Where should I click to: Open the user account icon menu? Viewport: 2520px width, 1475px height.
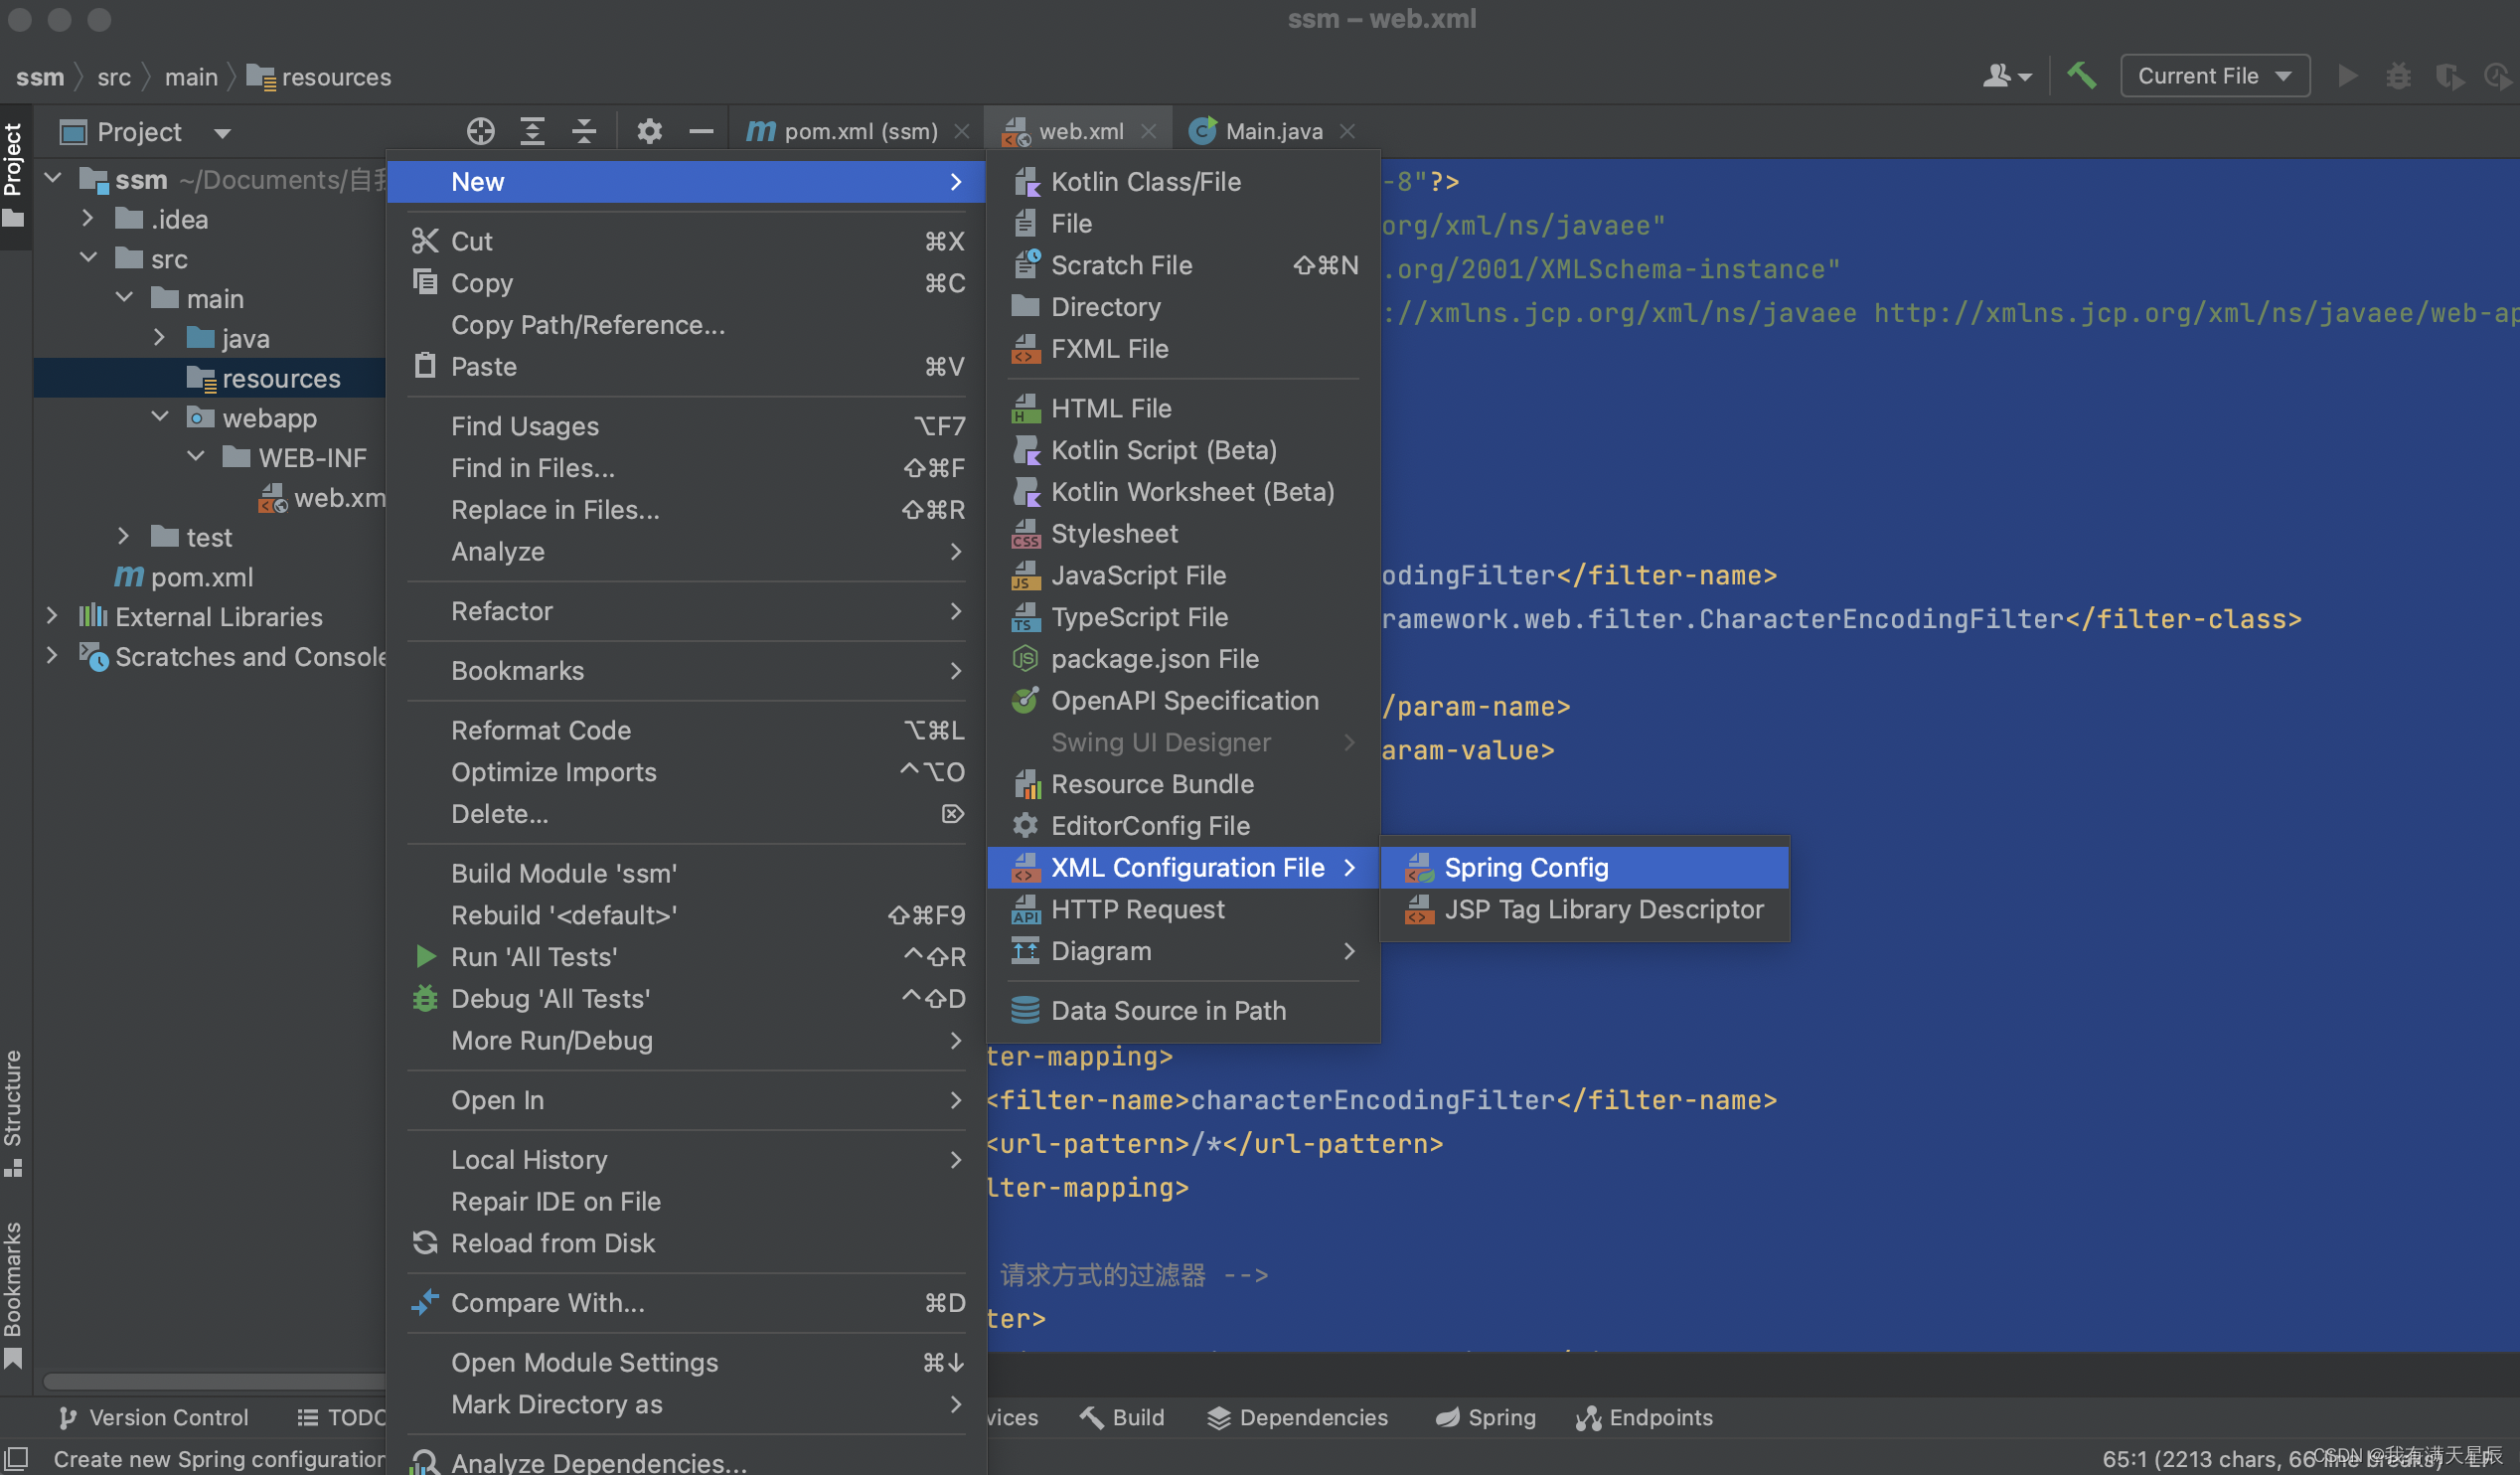[2006, 76]
